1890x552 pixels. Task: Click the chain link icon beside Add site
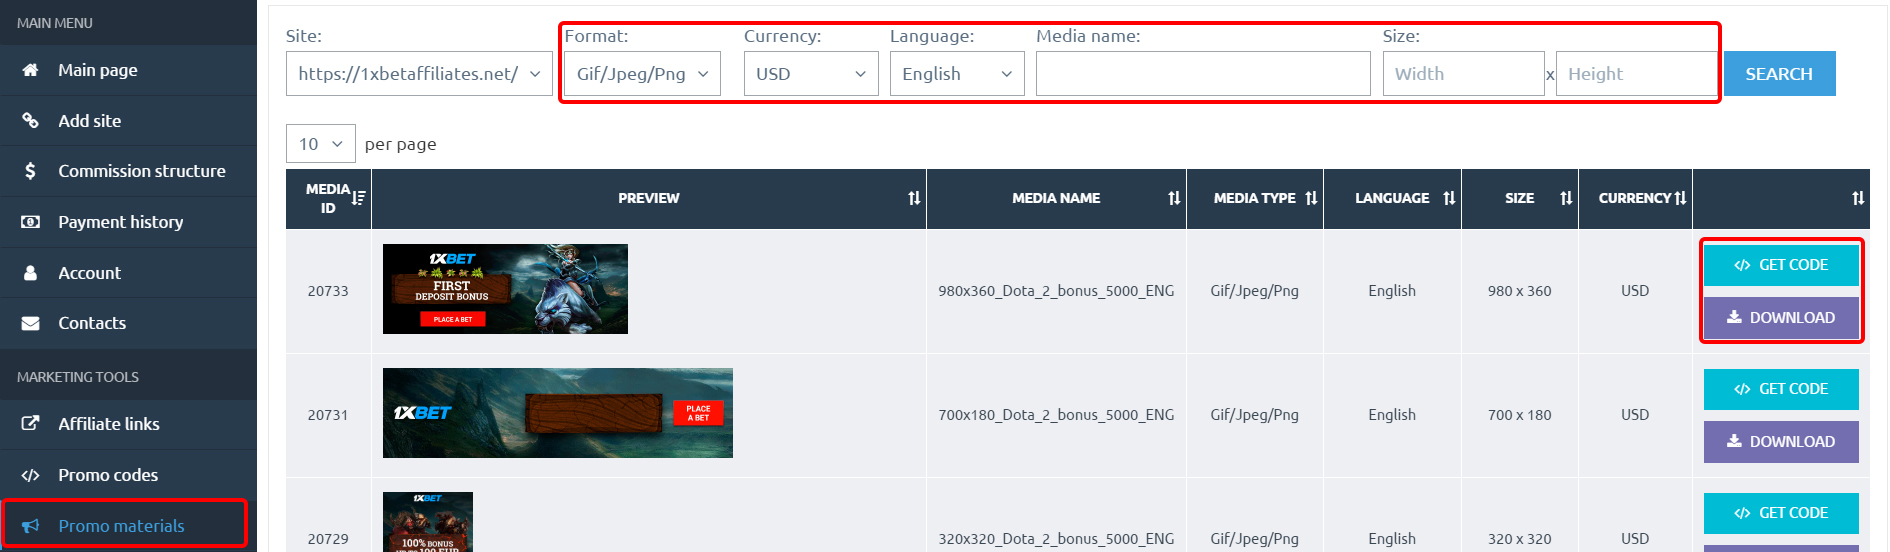30,121
